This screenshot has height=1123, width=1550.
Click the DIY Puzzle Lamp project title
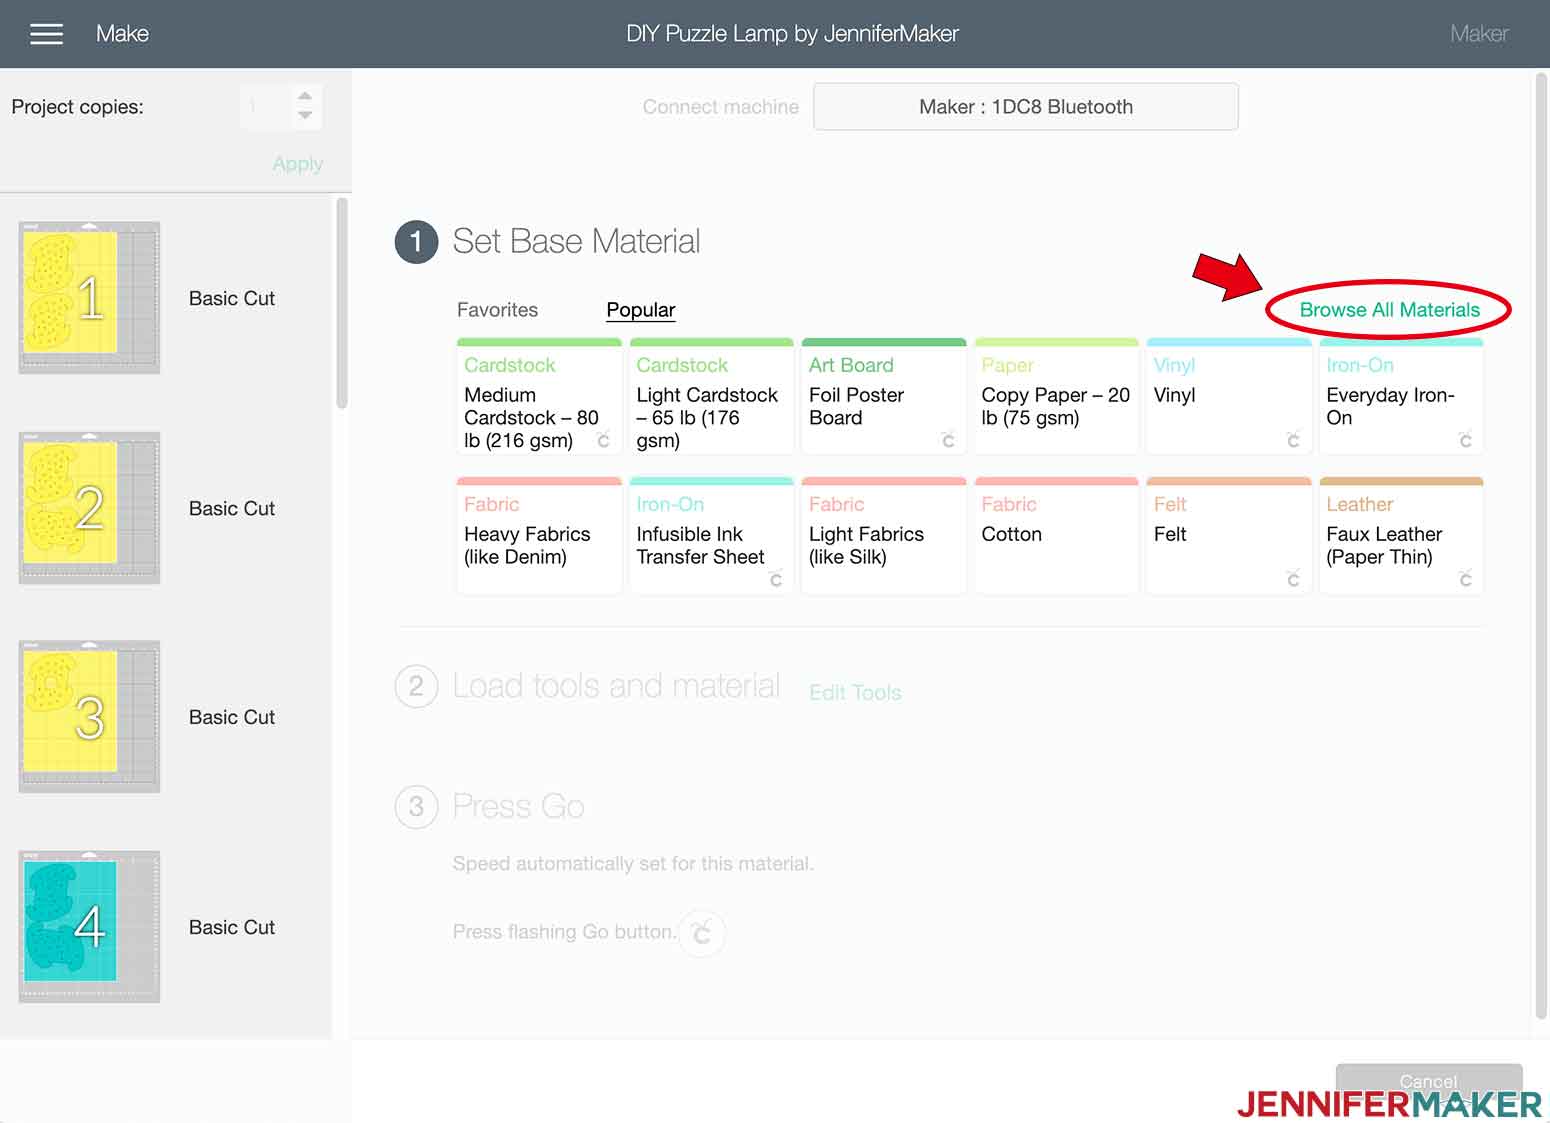point(792,34)
